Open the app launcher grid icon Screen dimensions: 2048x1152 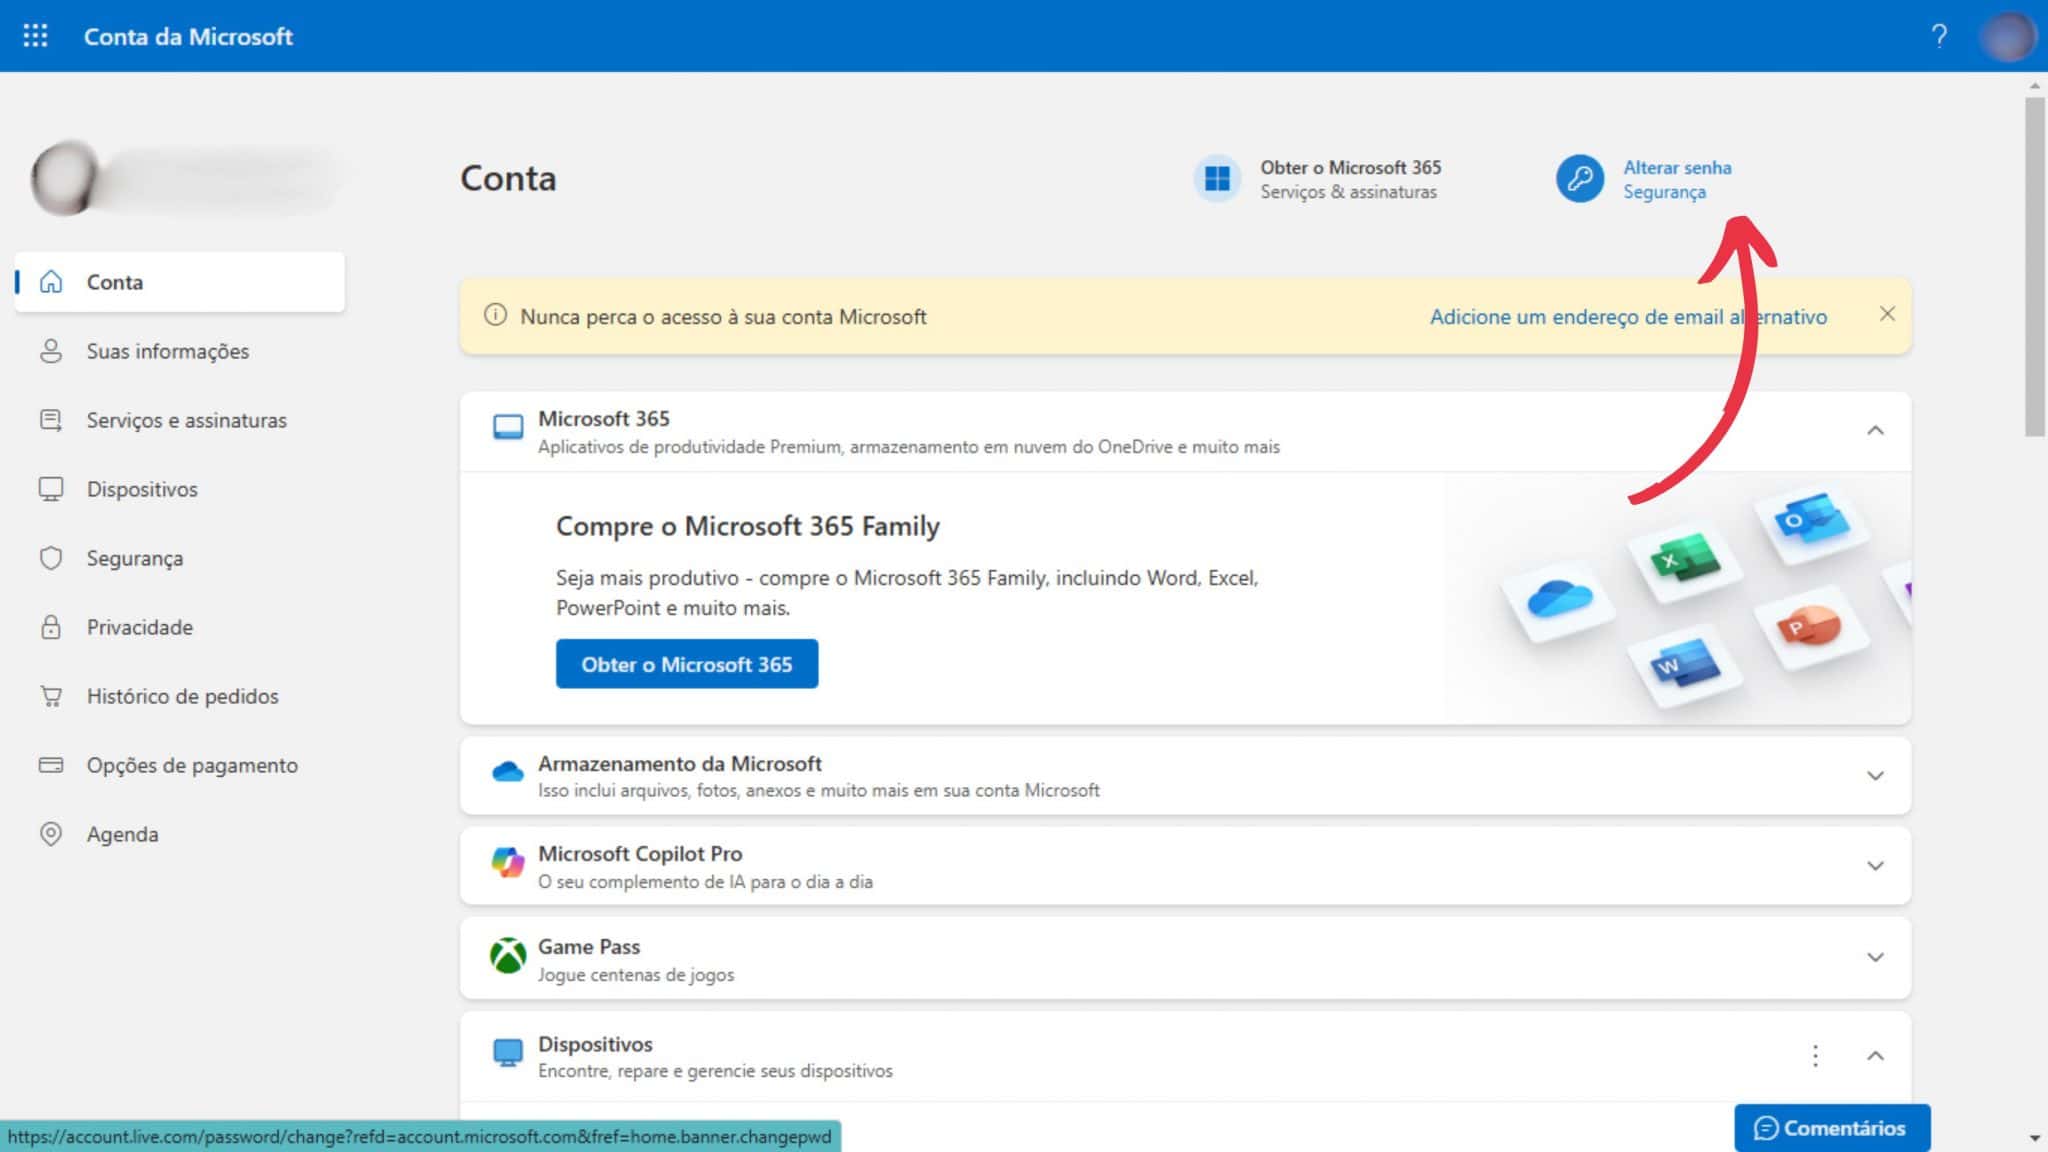coord(35,36)
